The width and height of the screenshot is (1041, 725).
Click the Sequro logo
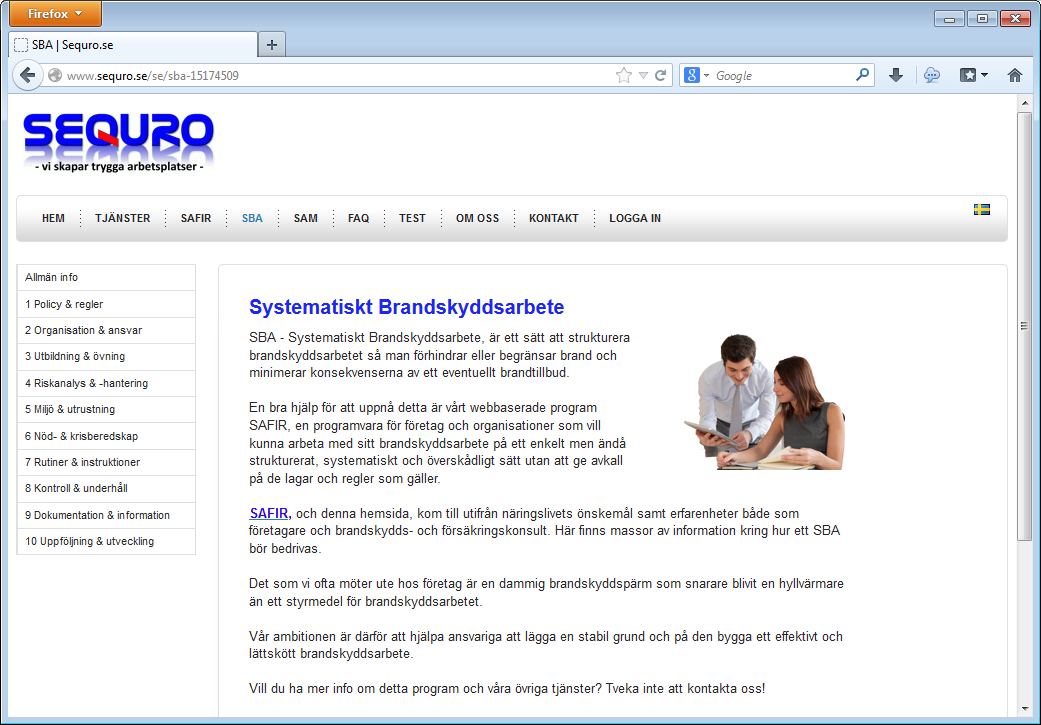tap(119, 143)
